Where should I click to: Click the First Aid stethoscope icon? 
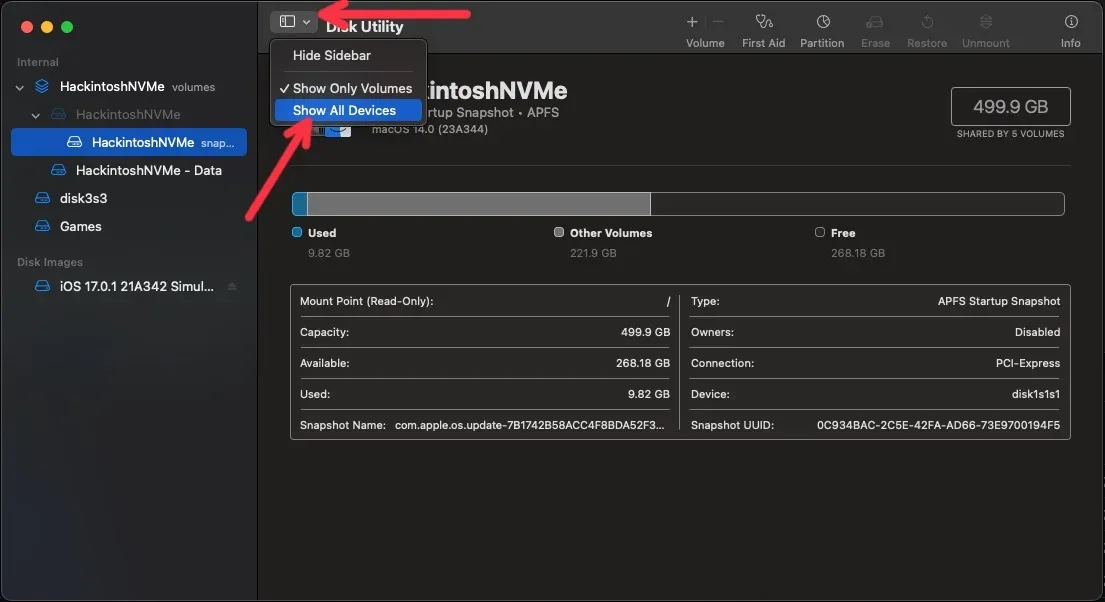click(764, 22)
